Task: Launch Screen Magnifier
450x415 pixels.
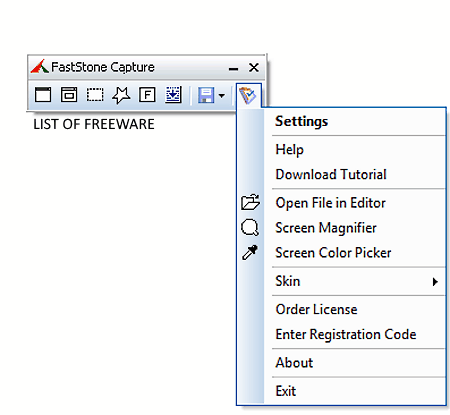Action: (355, 228)
